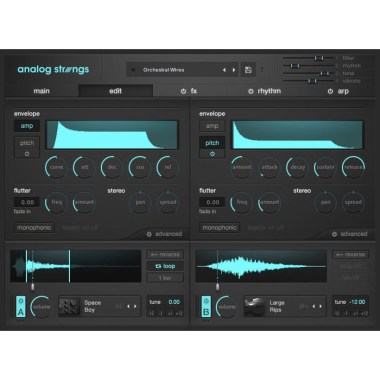380x380 pixels.
Task: Click the sus knob in left envelope
Action: 140,167
